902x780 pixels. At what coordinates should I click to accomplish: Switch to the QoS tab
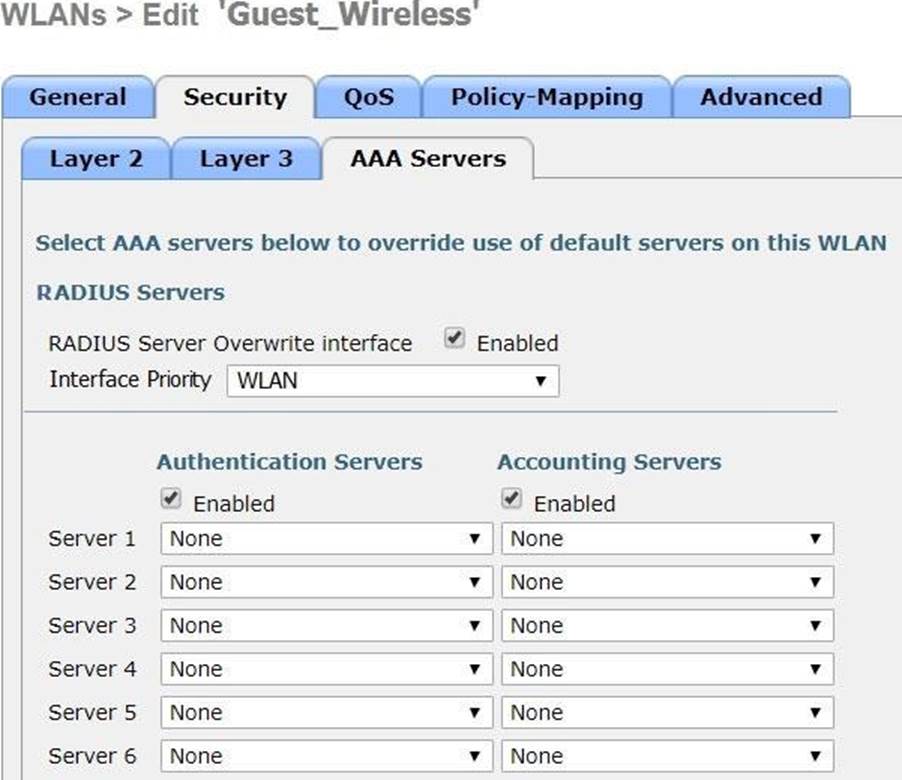[x=368, y=98]
